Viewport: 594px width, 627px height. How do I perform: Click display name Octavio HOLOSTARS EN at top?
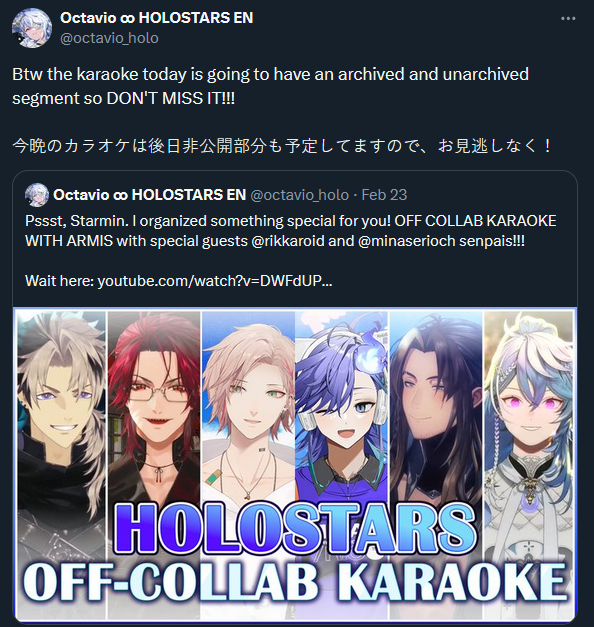156,18
